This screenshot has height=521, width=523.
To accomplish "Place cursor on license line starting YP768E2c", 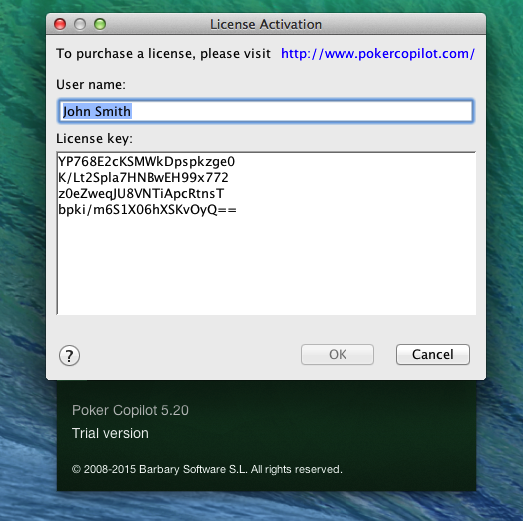I will pyautogui.click(x=146, y=161).
